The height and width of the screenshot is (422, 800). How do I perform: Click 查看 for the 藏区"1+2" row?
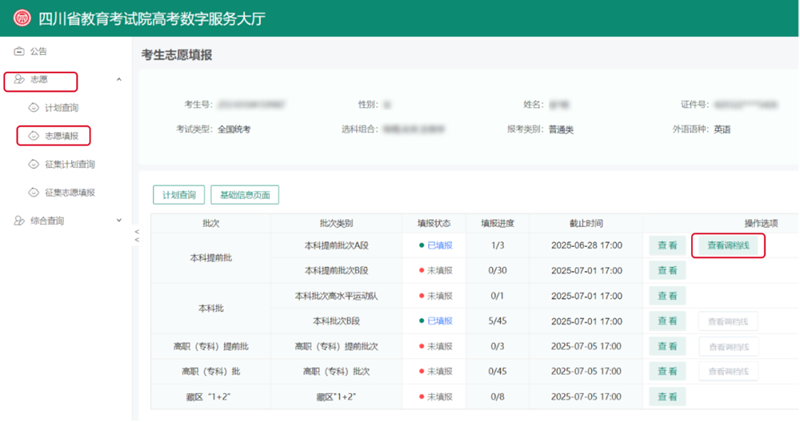pyautogui.click(x=667, y=396)
